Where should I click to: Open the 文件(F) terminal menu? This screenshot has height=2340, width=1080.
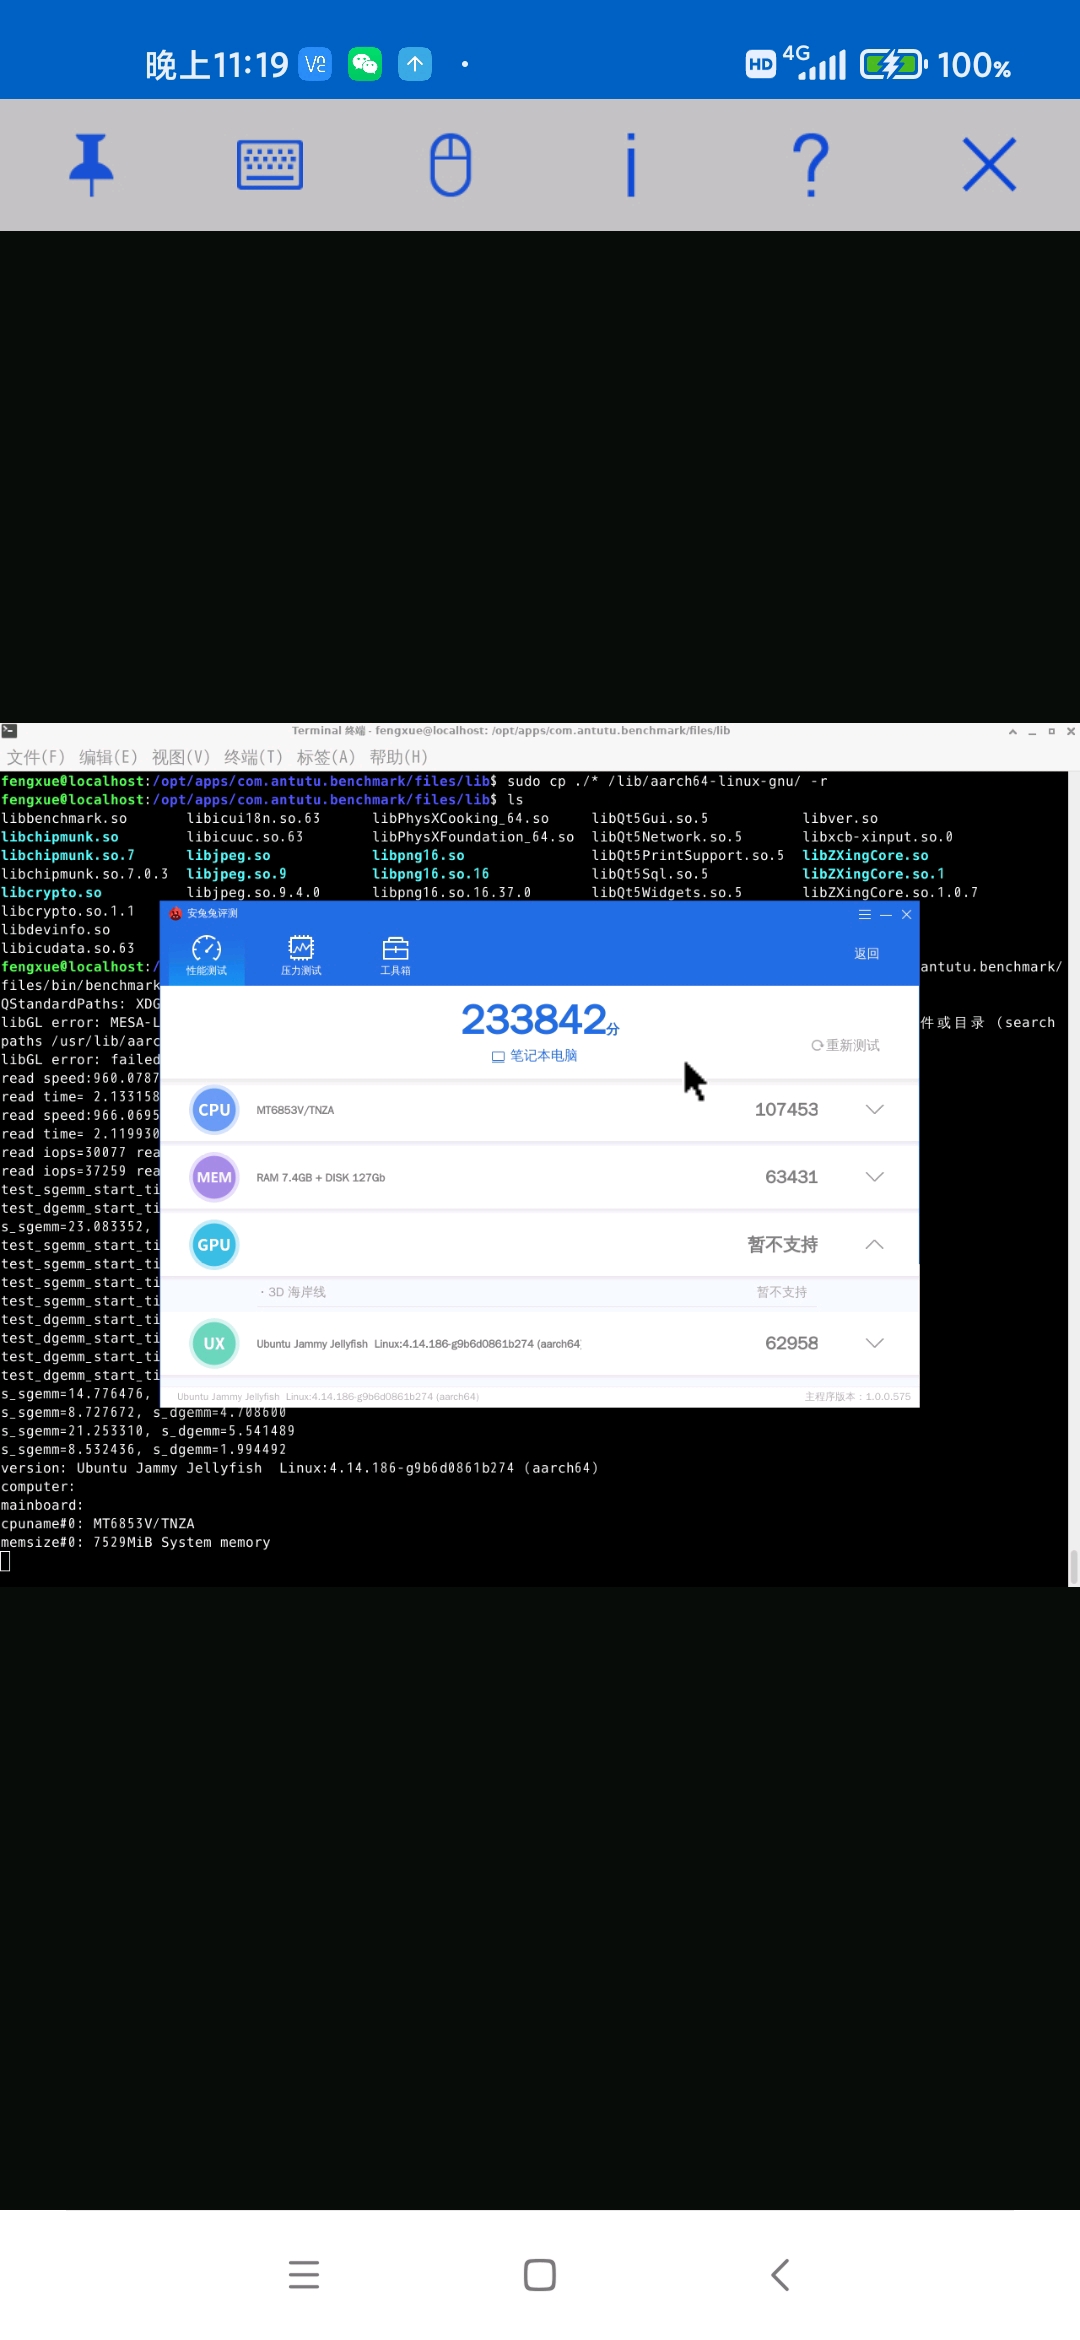(x=36, y=757)
